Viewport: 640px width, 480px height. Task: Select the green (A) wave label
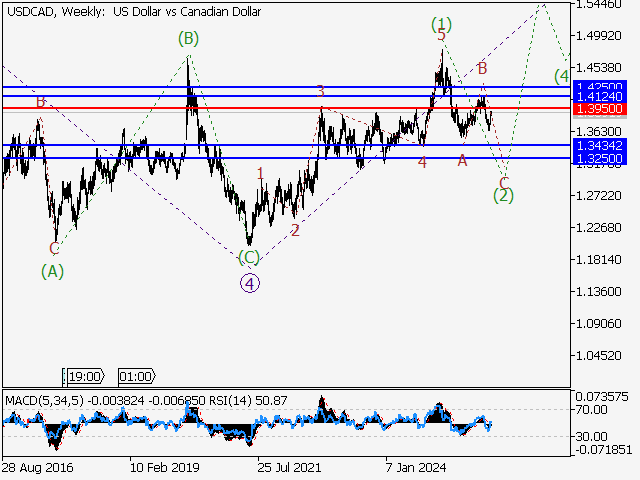click(x=53, y=270)
